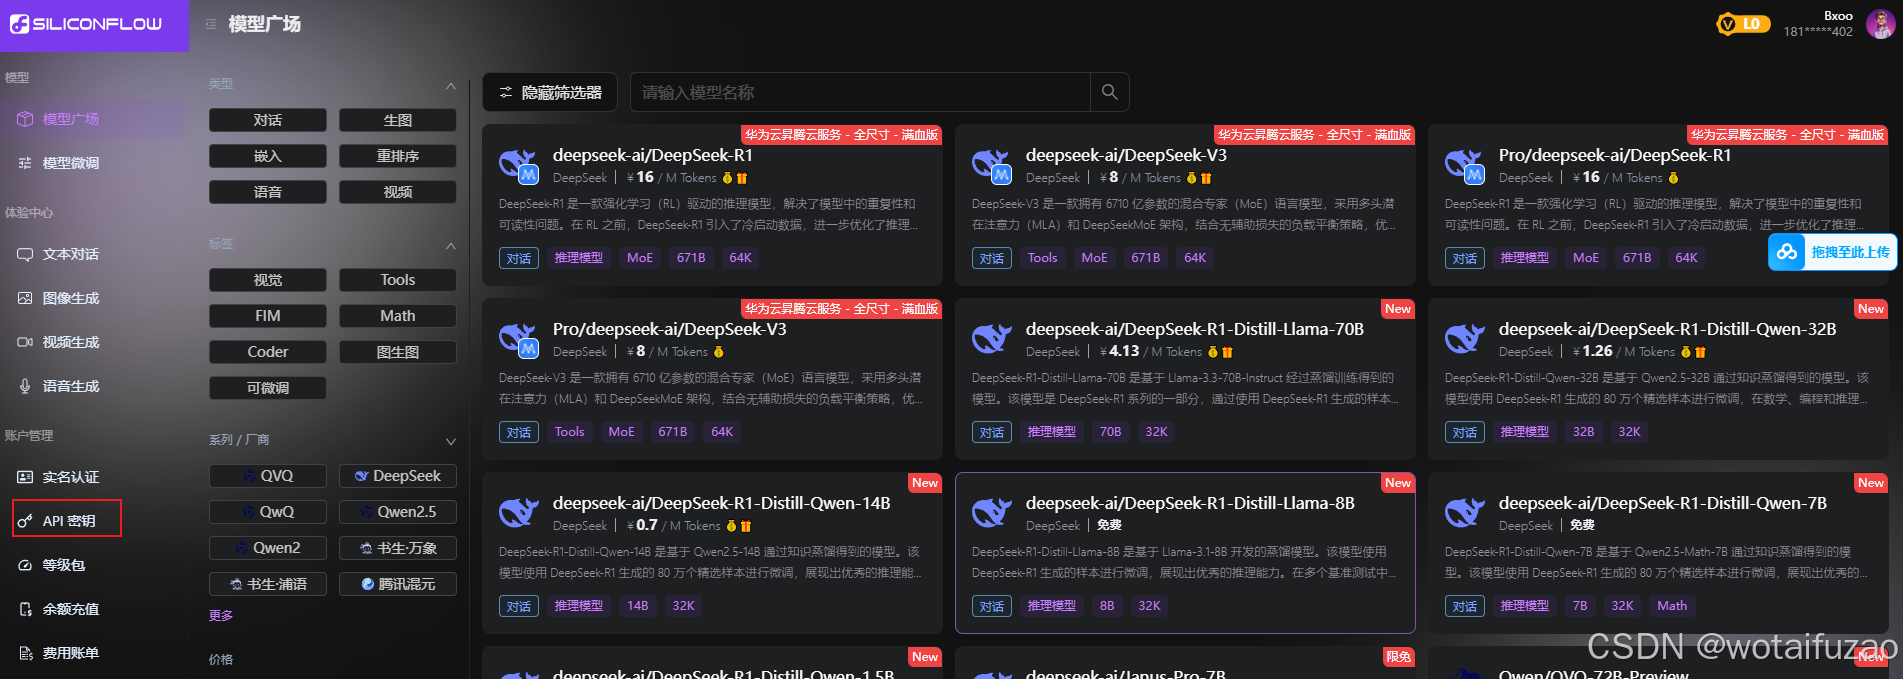
Task: Open DeepSeek-R1-Distill-Llama-70B model card title
Action: click(1195, 329)
